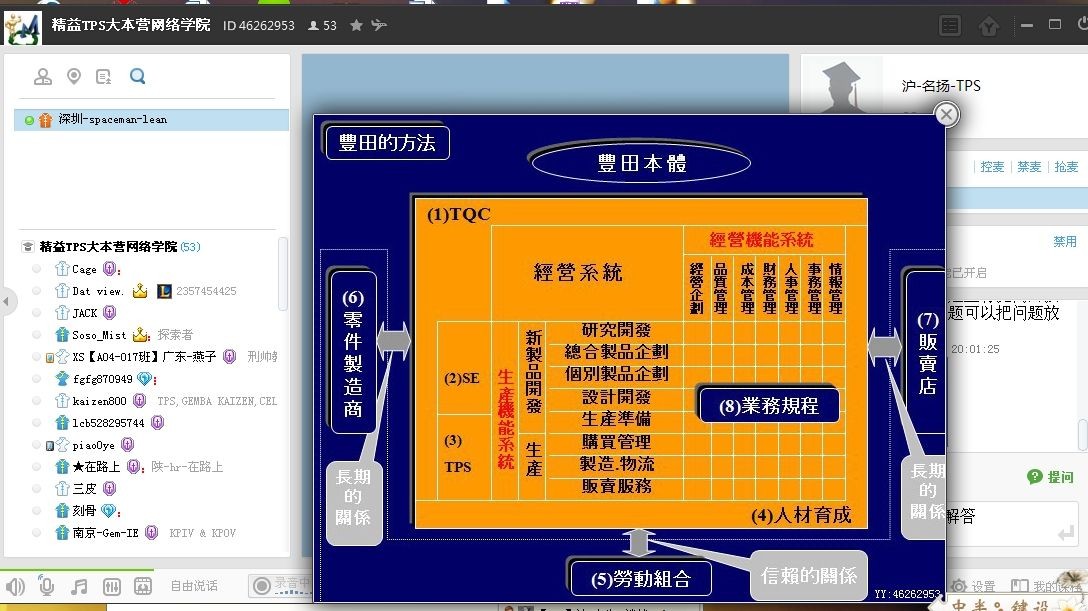This screenshot has width=1088, height=611.
Task: Open the list panel icon in title bar
Action: coord(950,26)
